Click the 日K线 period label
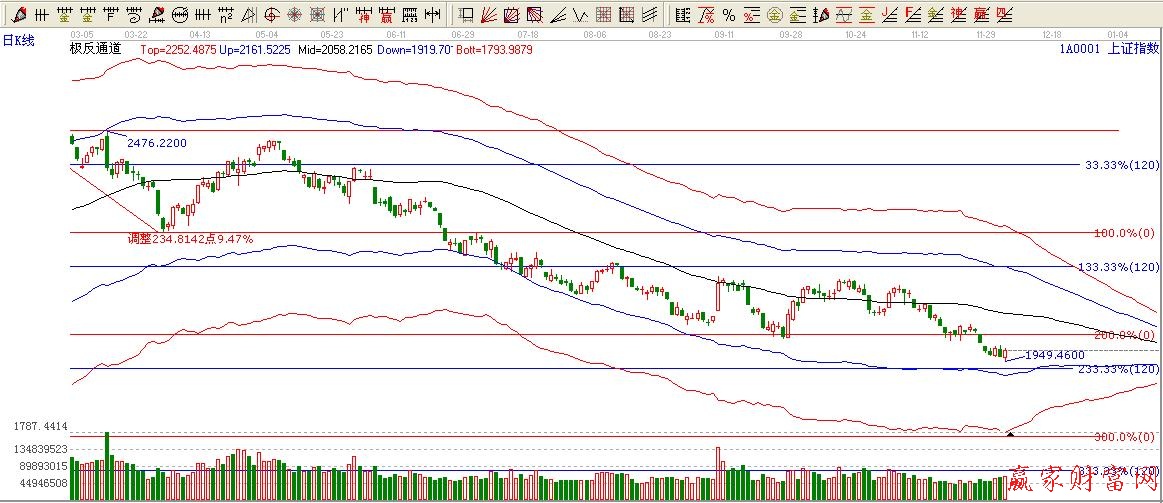 (19, 40)
